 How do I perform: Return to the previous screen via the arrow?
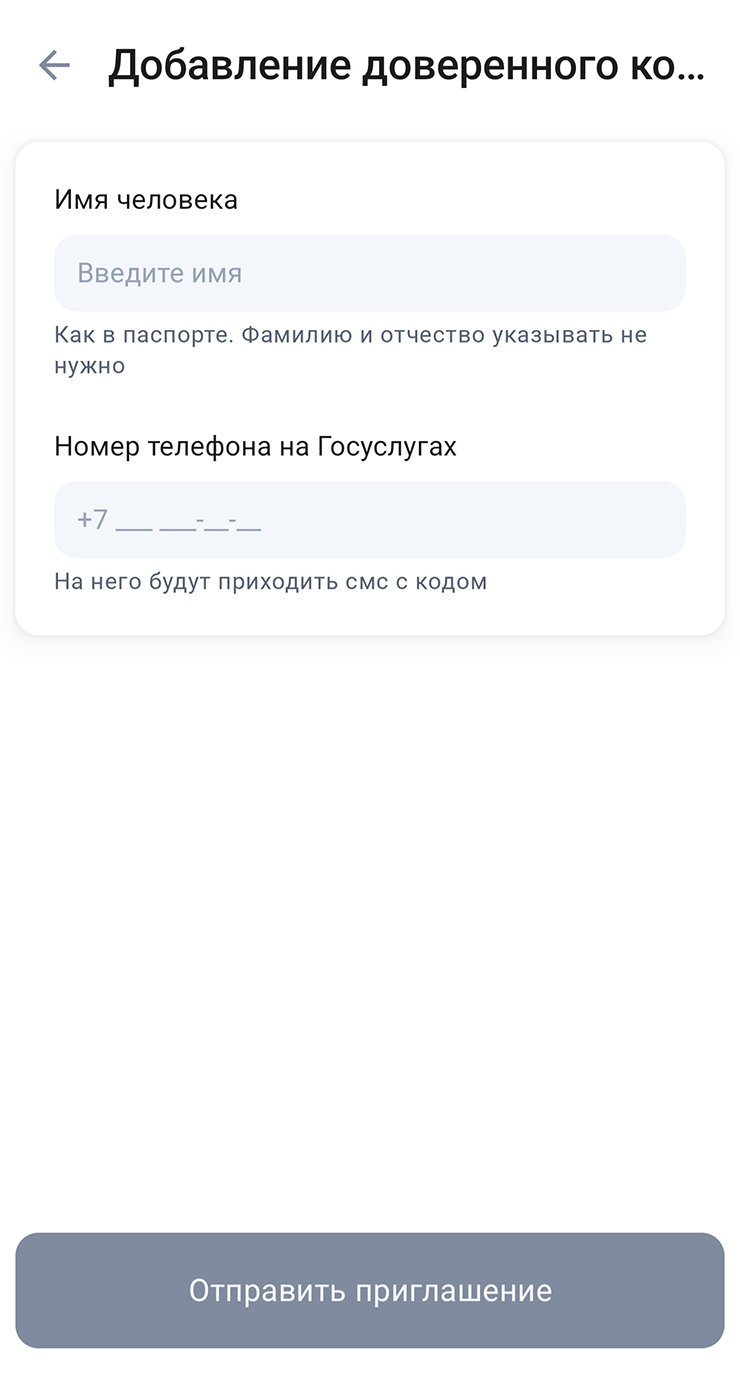[54, 66]
